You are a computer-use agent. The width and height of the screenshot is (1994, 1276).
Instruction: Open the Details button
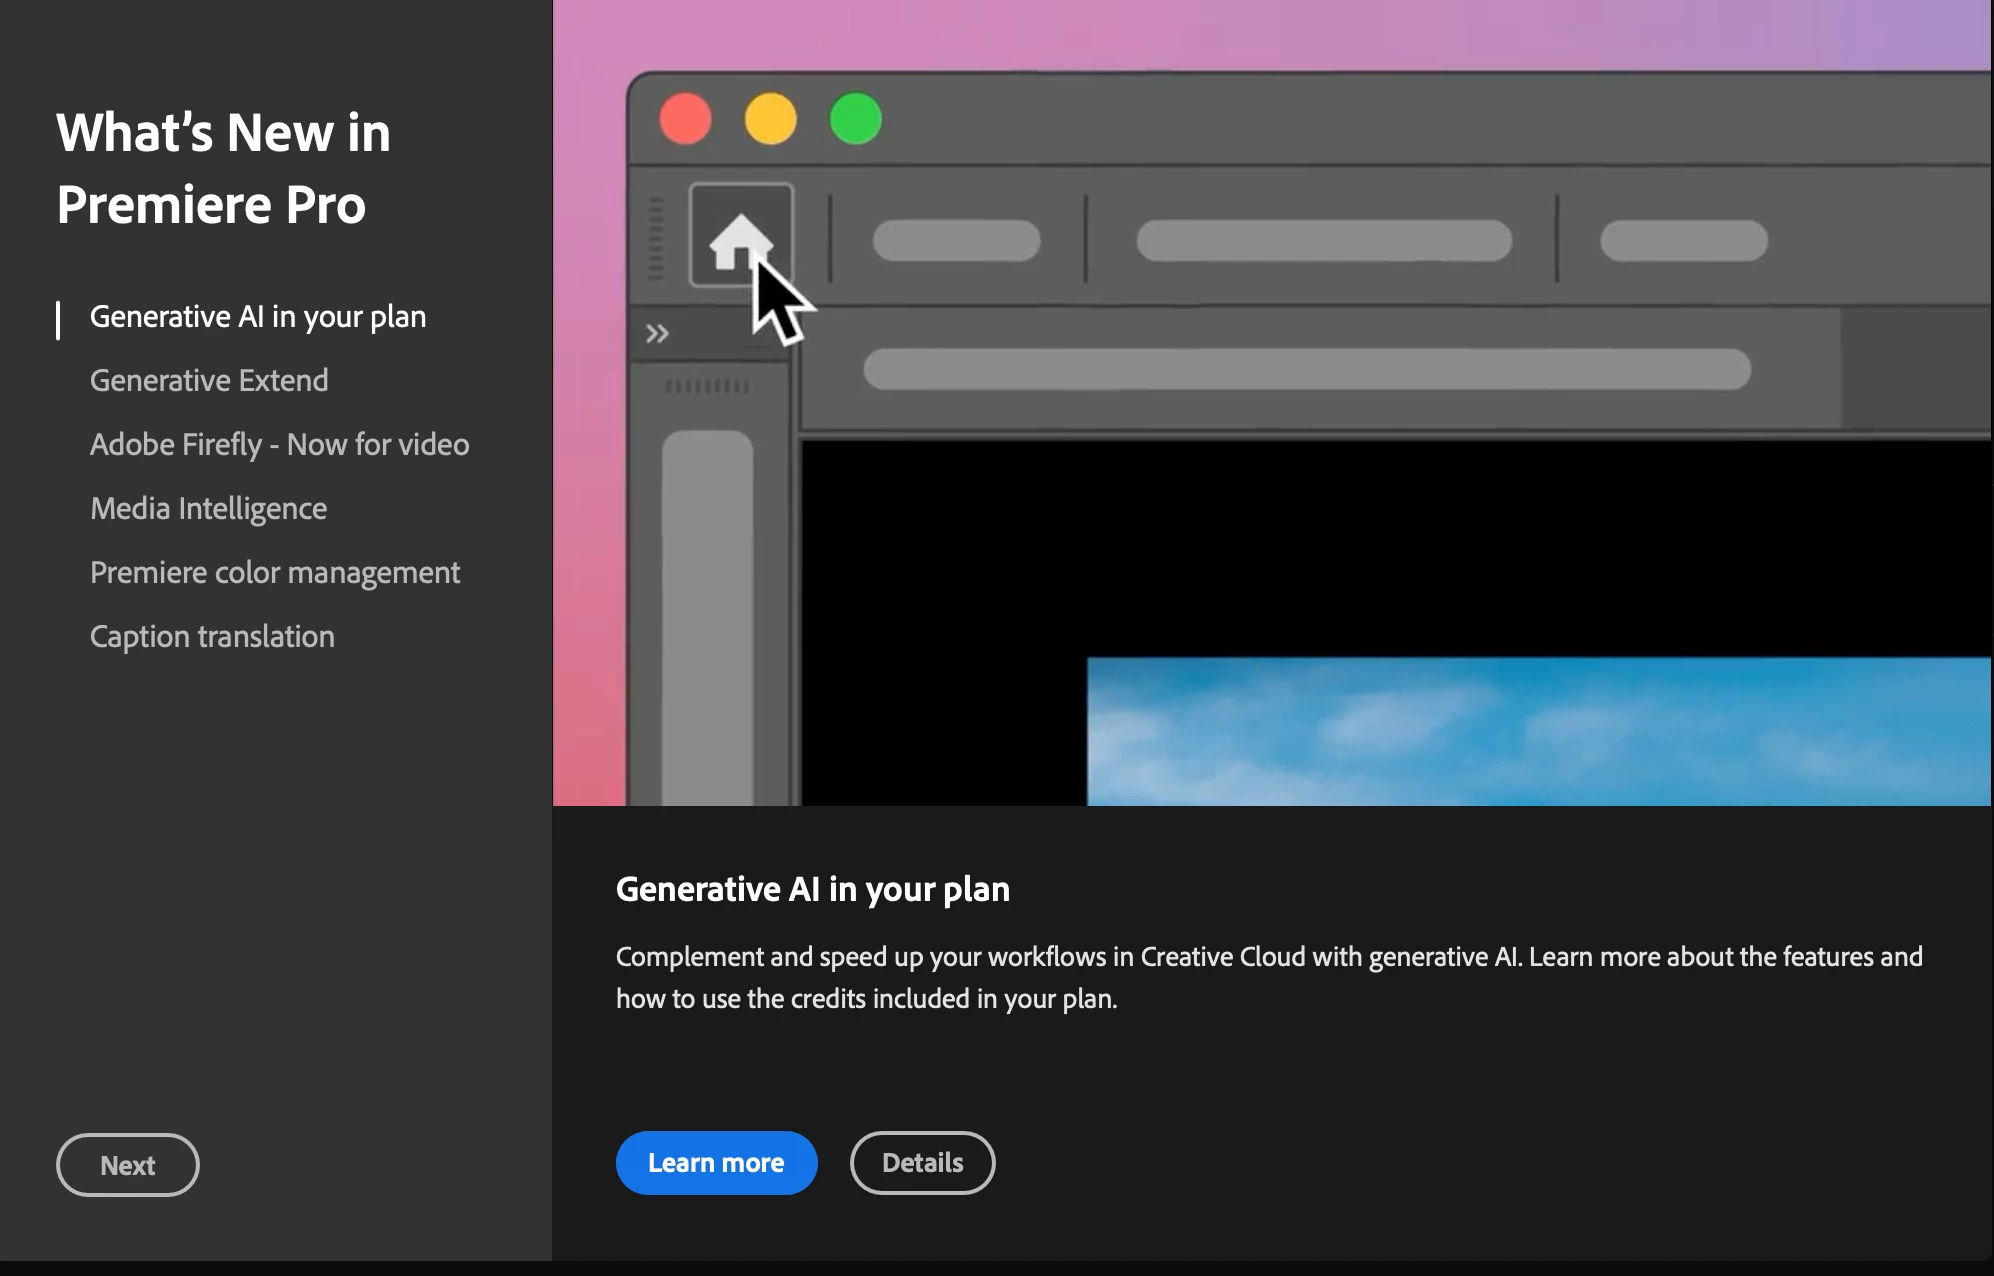[x=922, y=1163]
